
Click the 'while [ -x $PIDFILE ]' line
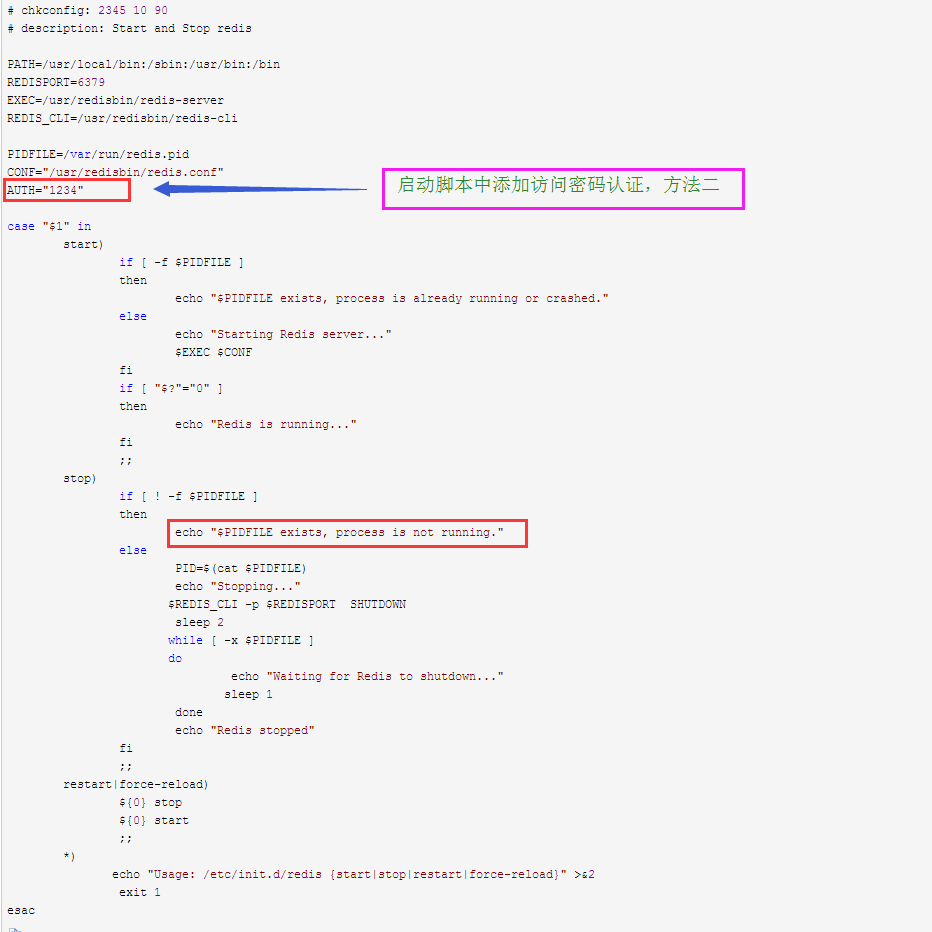(241, 640)
